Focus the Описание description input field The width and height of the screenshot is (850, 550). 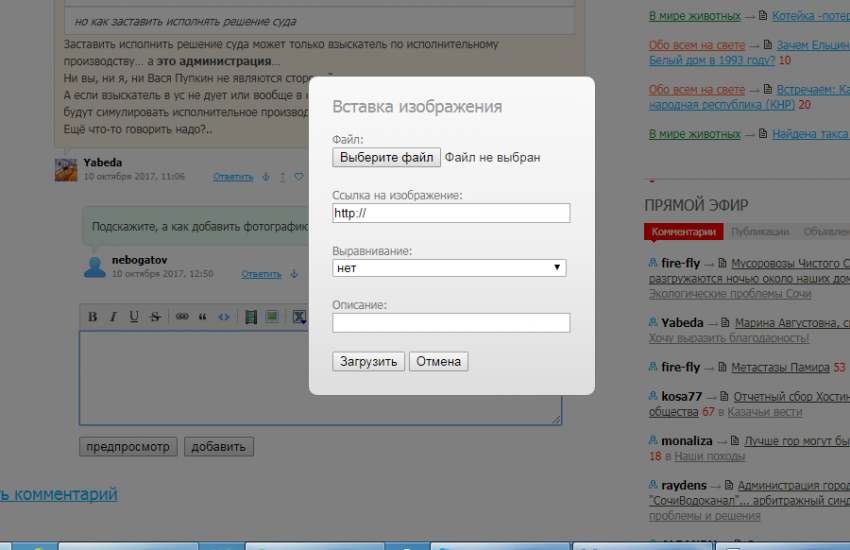pyautogui.click(x=451, y=322)
